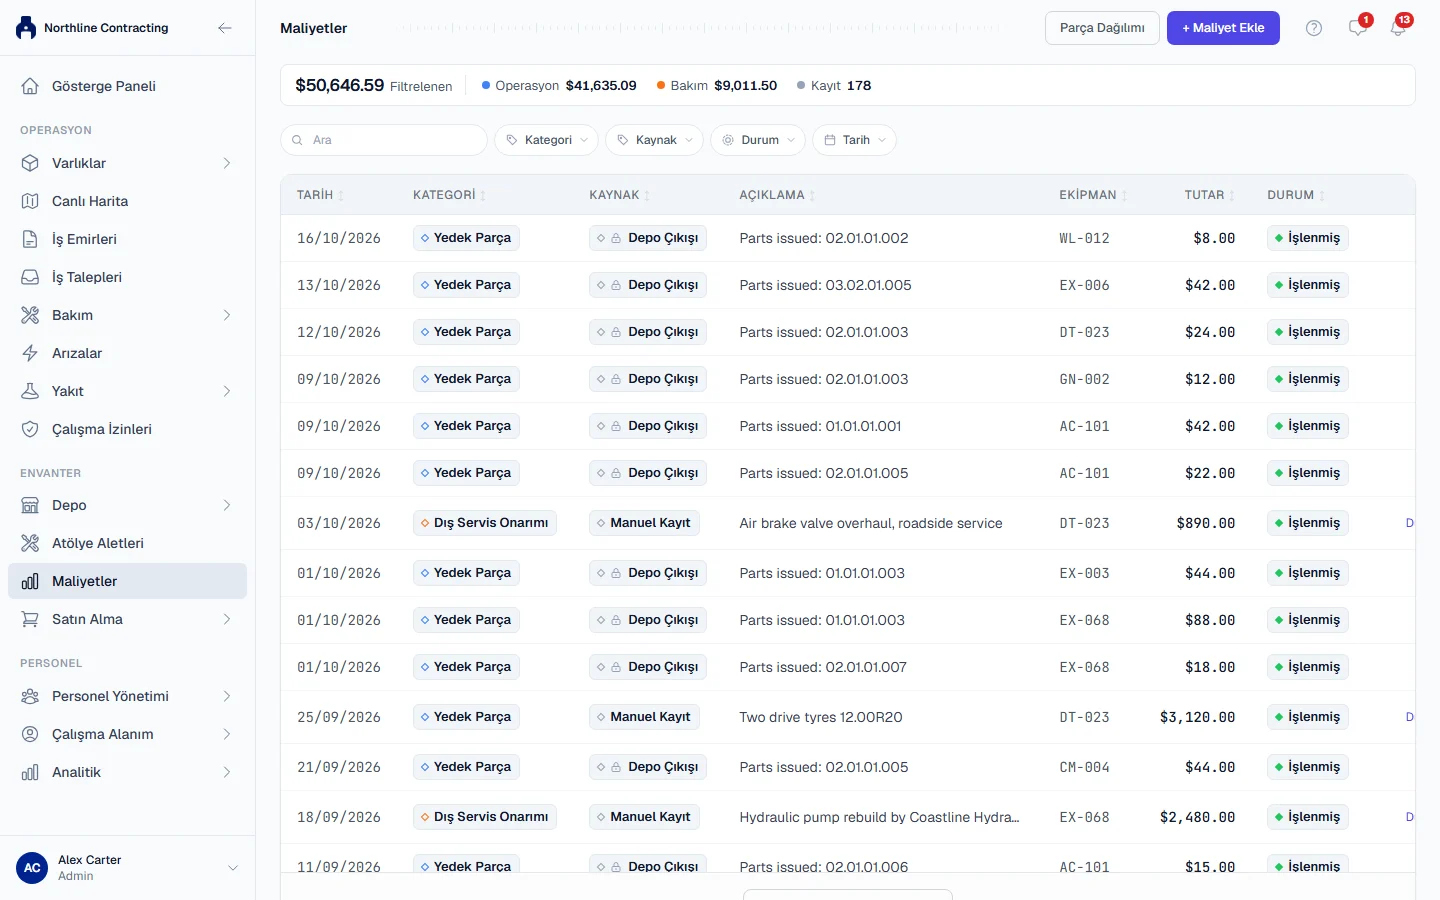Collapse sidebar with the back arrow icon
Screen dimensions: 1440x900
225,28
